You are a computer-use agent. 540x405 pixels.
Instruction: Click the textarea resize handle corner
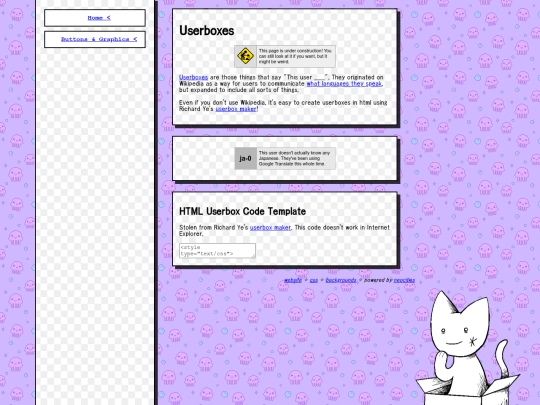click(x=254, y=256)
